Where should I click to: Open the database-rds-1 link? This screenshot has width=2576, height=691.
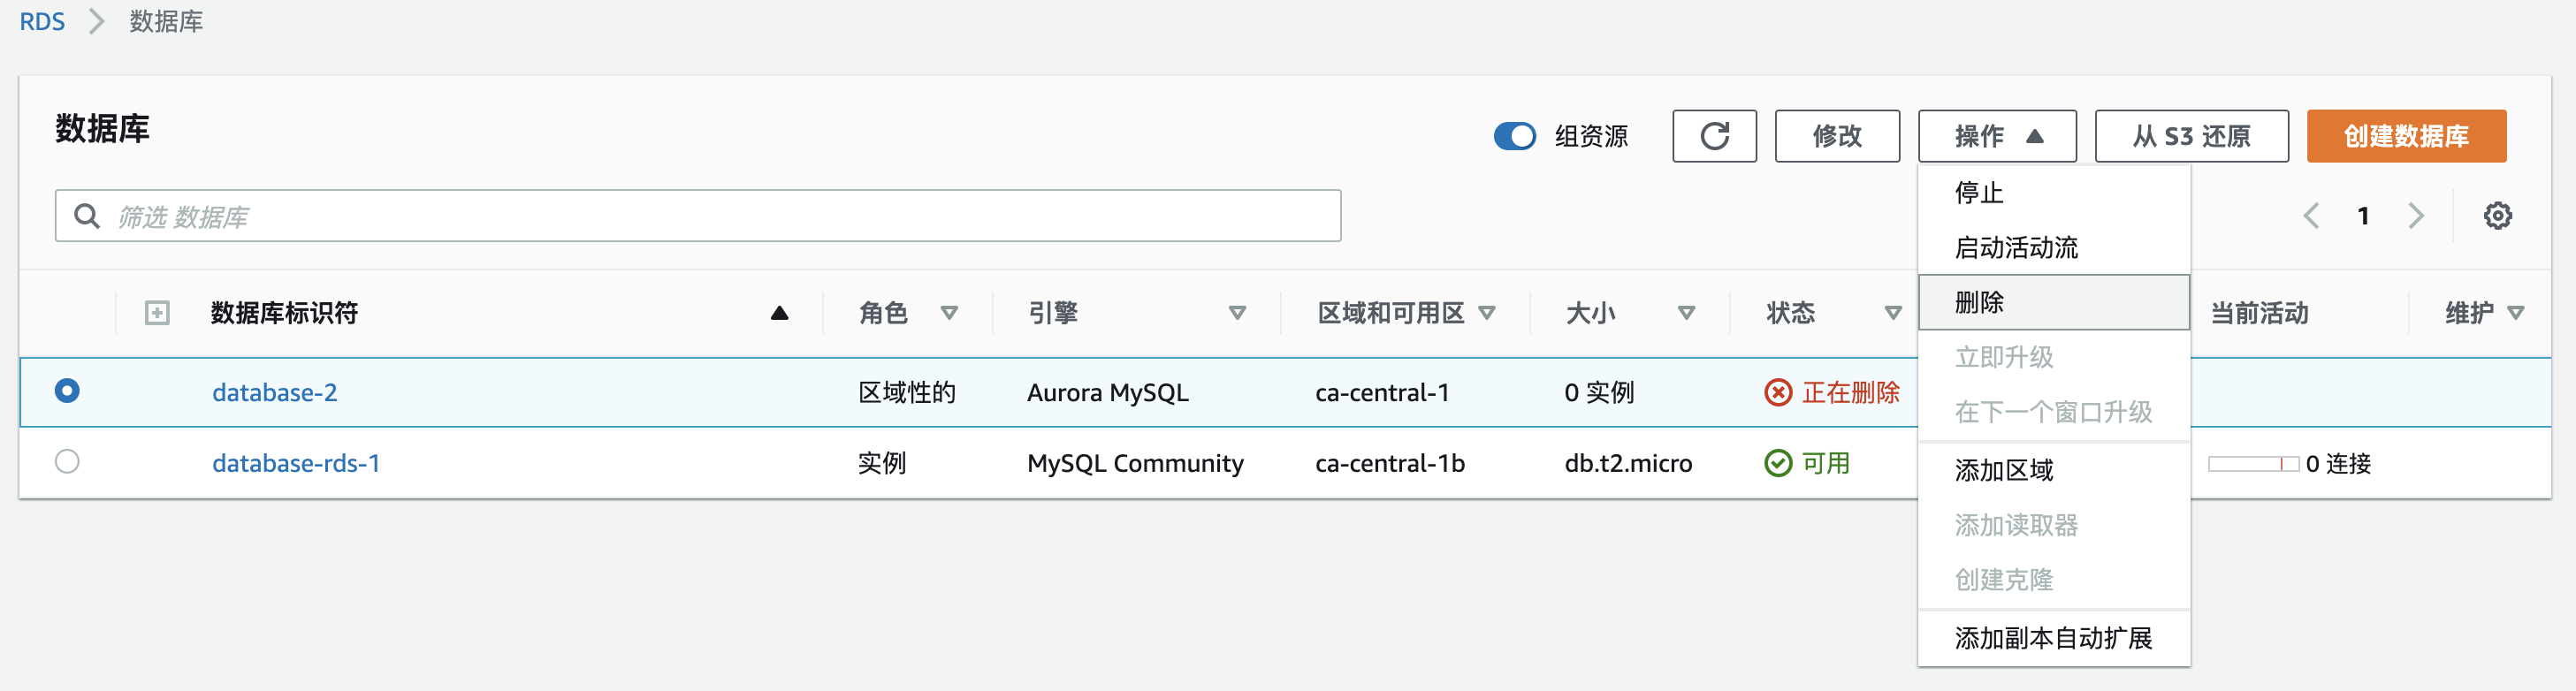[x=296, y=463]
